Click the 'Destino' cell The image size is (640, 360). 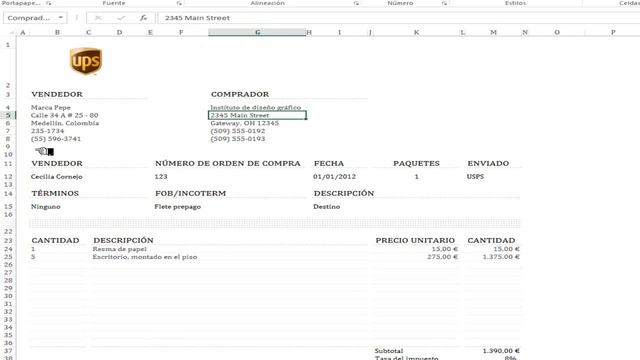pos(327,207)
